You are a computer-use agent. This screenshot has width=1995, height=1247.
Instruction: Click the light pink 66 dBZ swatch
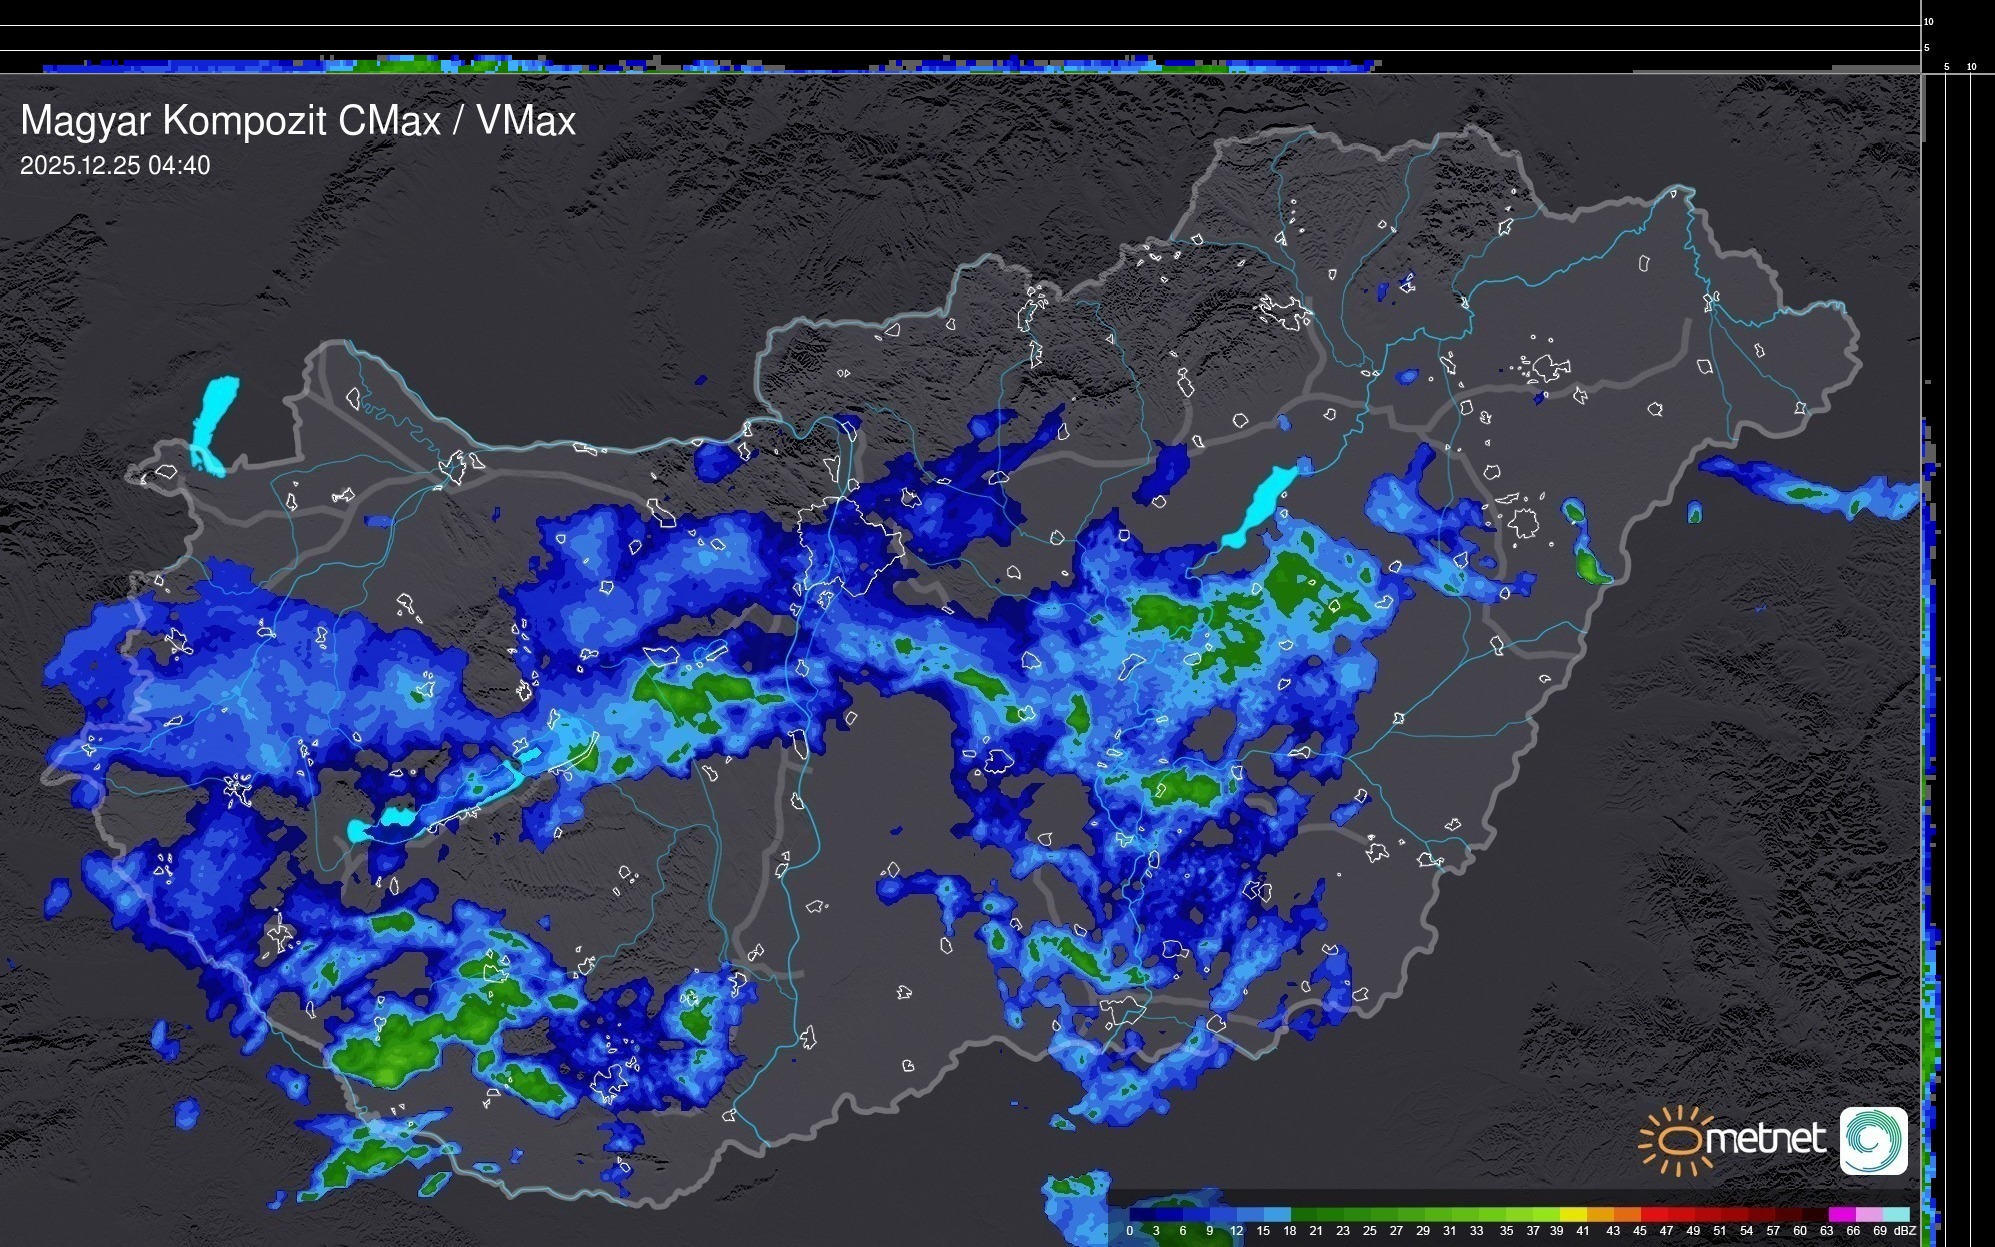click(1869, 1214)
